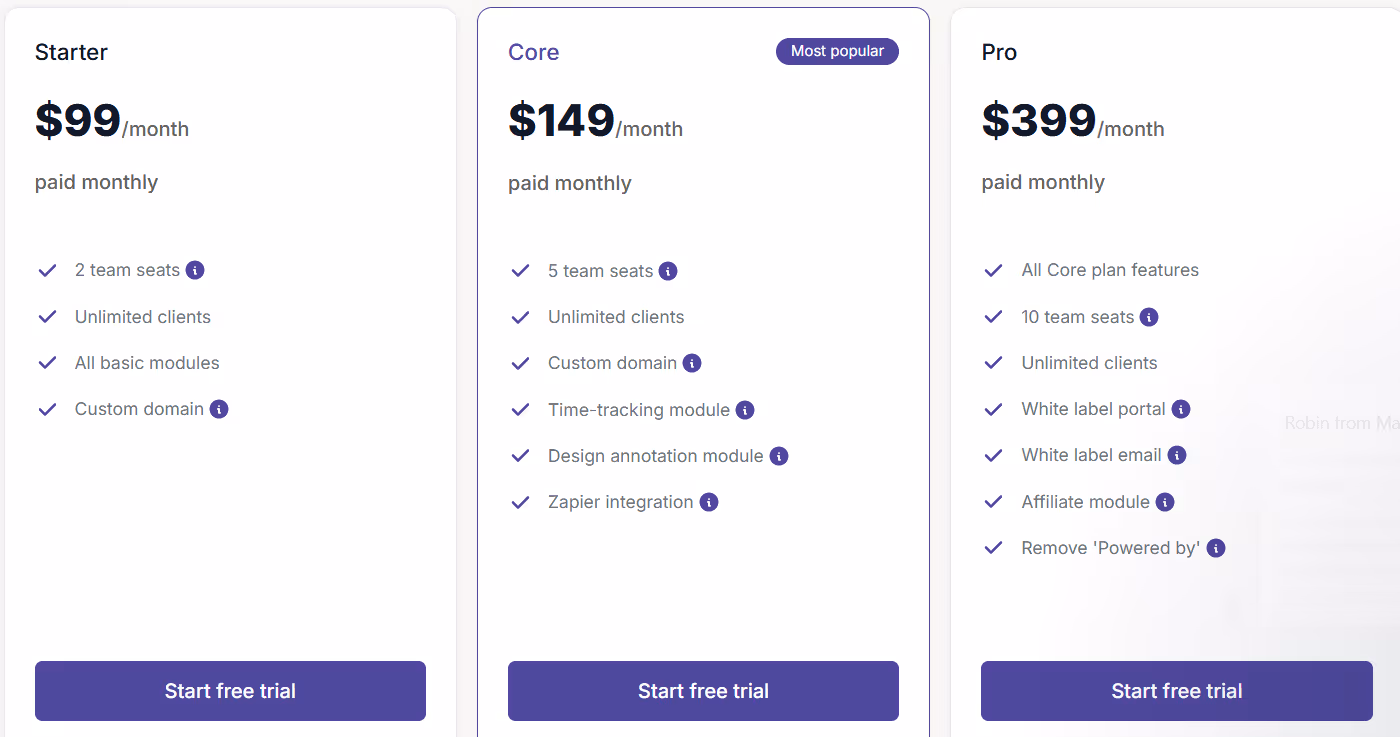Image resolution: width=1400 pixels, height=737 pixels.
Task: Show info for Time-tracking module
Action: point(745,410)
